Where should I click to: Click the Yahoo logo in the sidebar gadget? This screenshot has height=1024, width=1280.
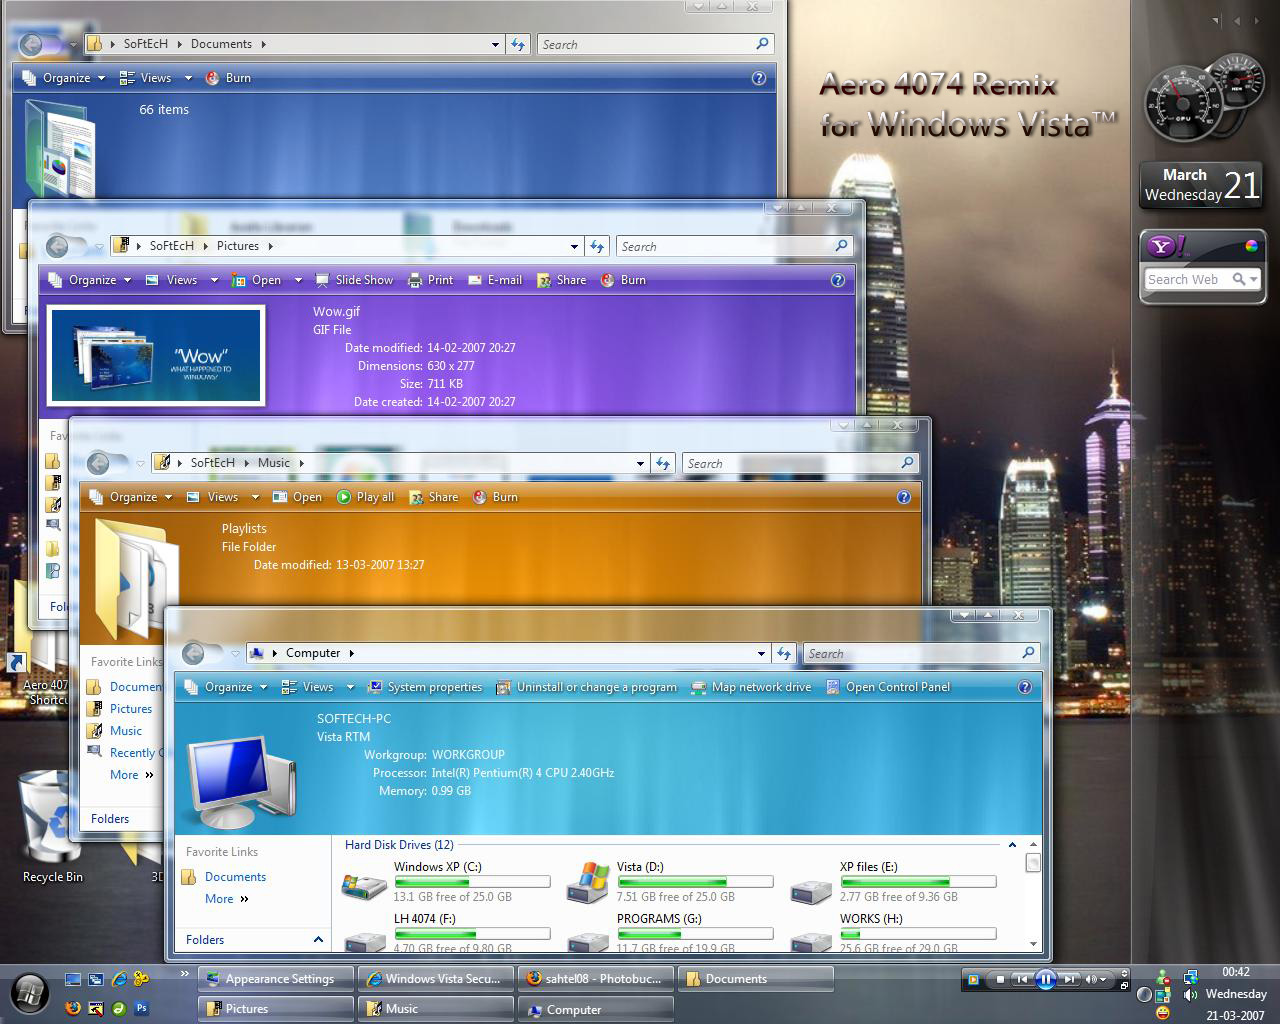pos(1168,246)
